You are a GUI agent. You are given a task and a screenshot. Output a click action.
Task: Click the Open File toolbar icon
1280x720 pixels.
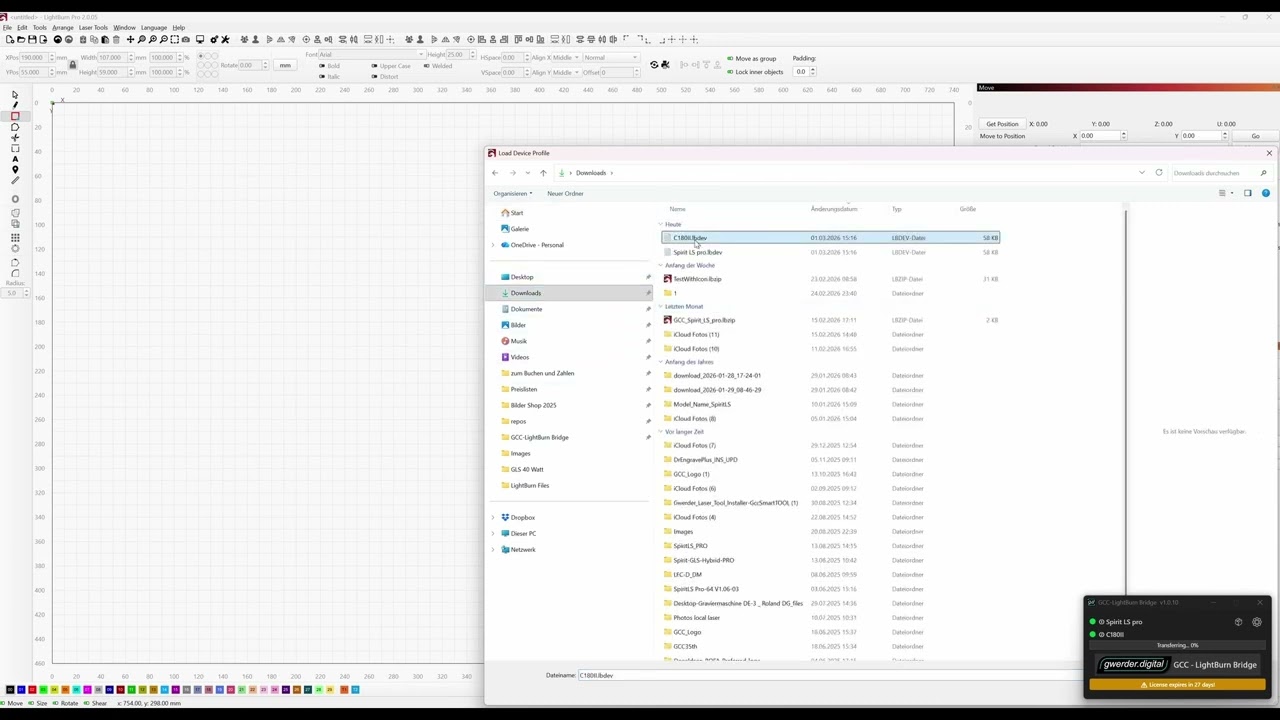pos(20,39)
